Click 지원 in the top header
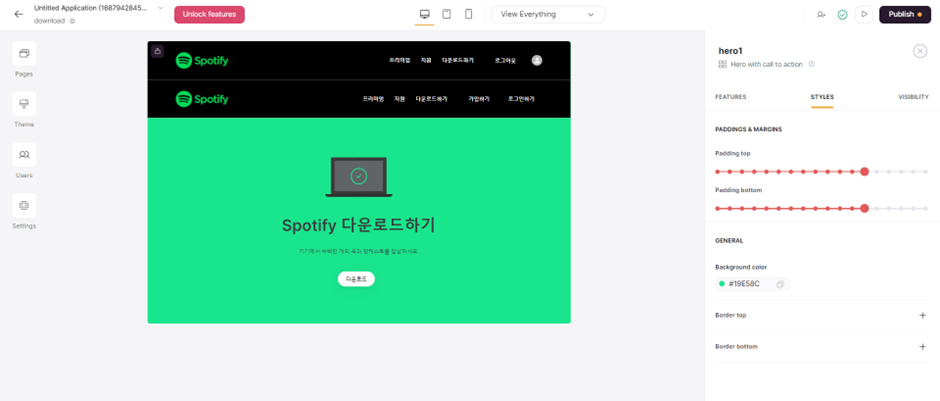This screenshot has height=401, width=940. point(426,61)
